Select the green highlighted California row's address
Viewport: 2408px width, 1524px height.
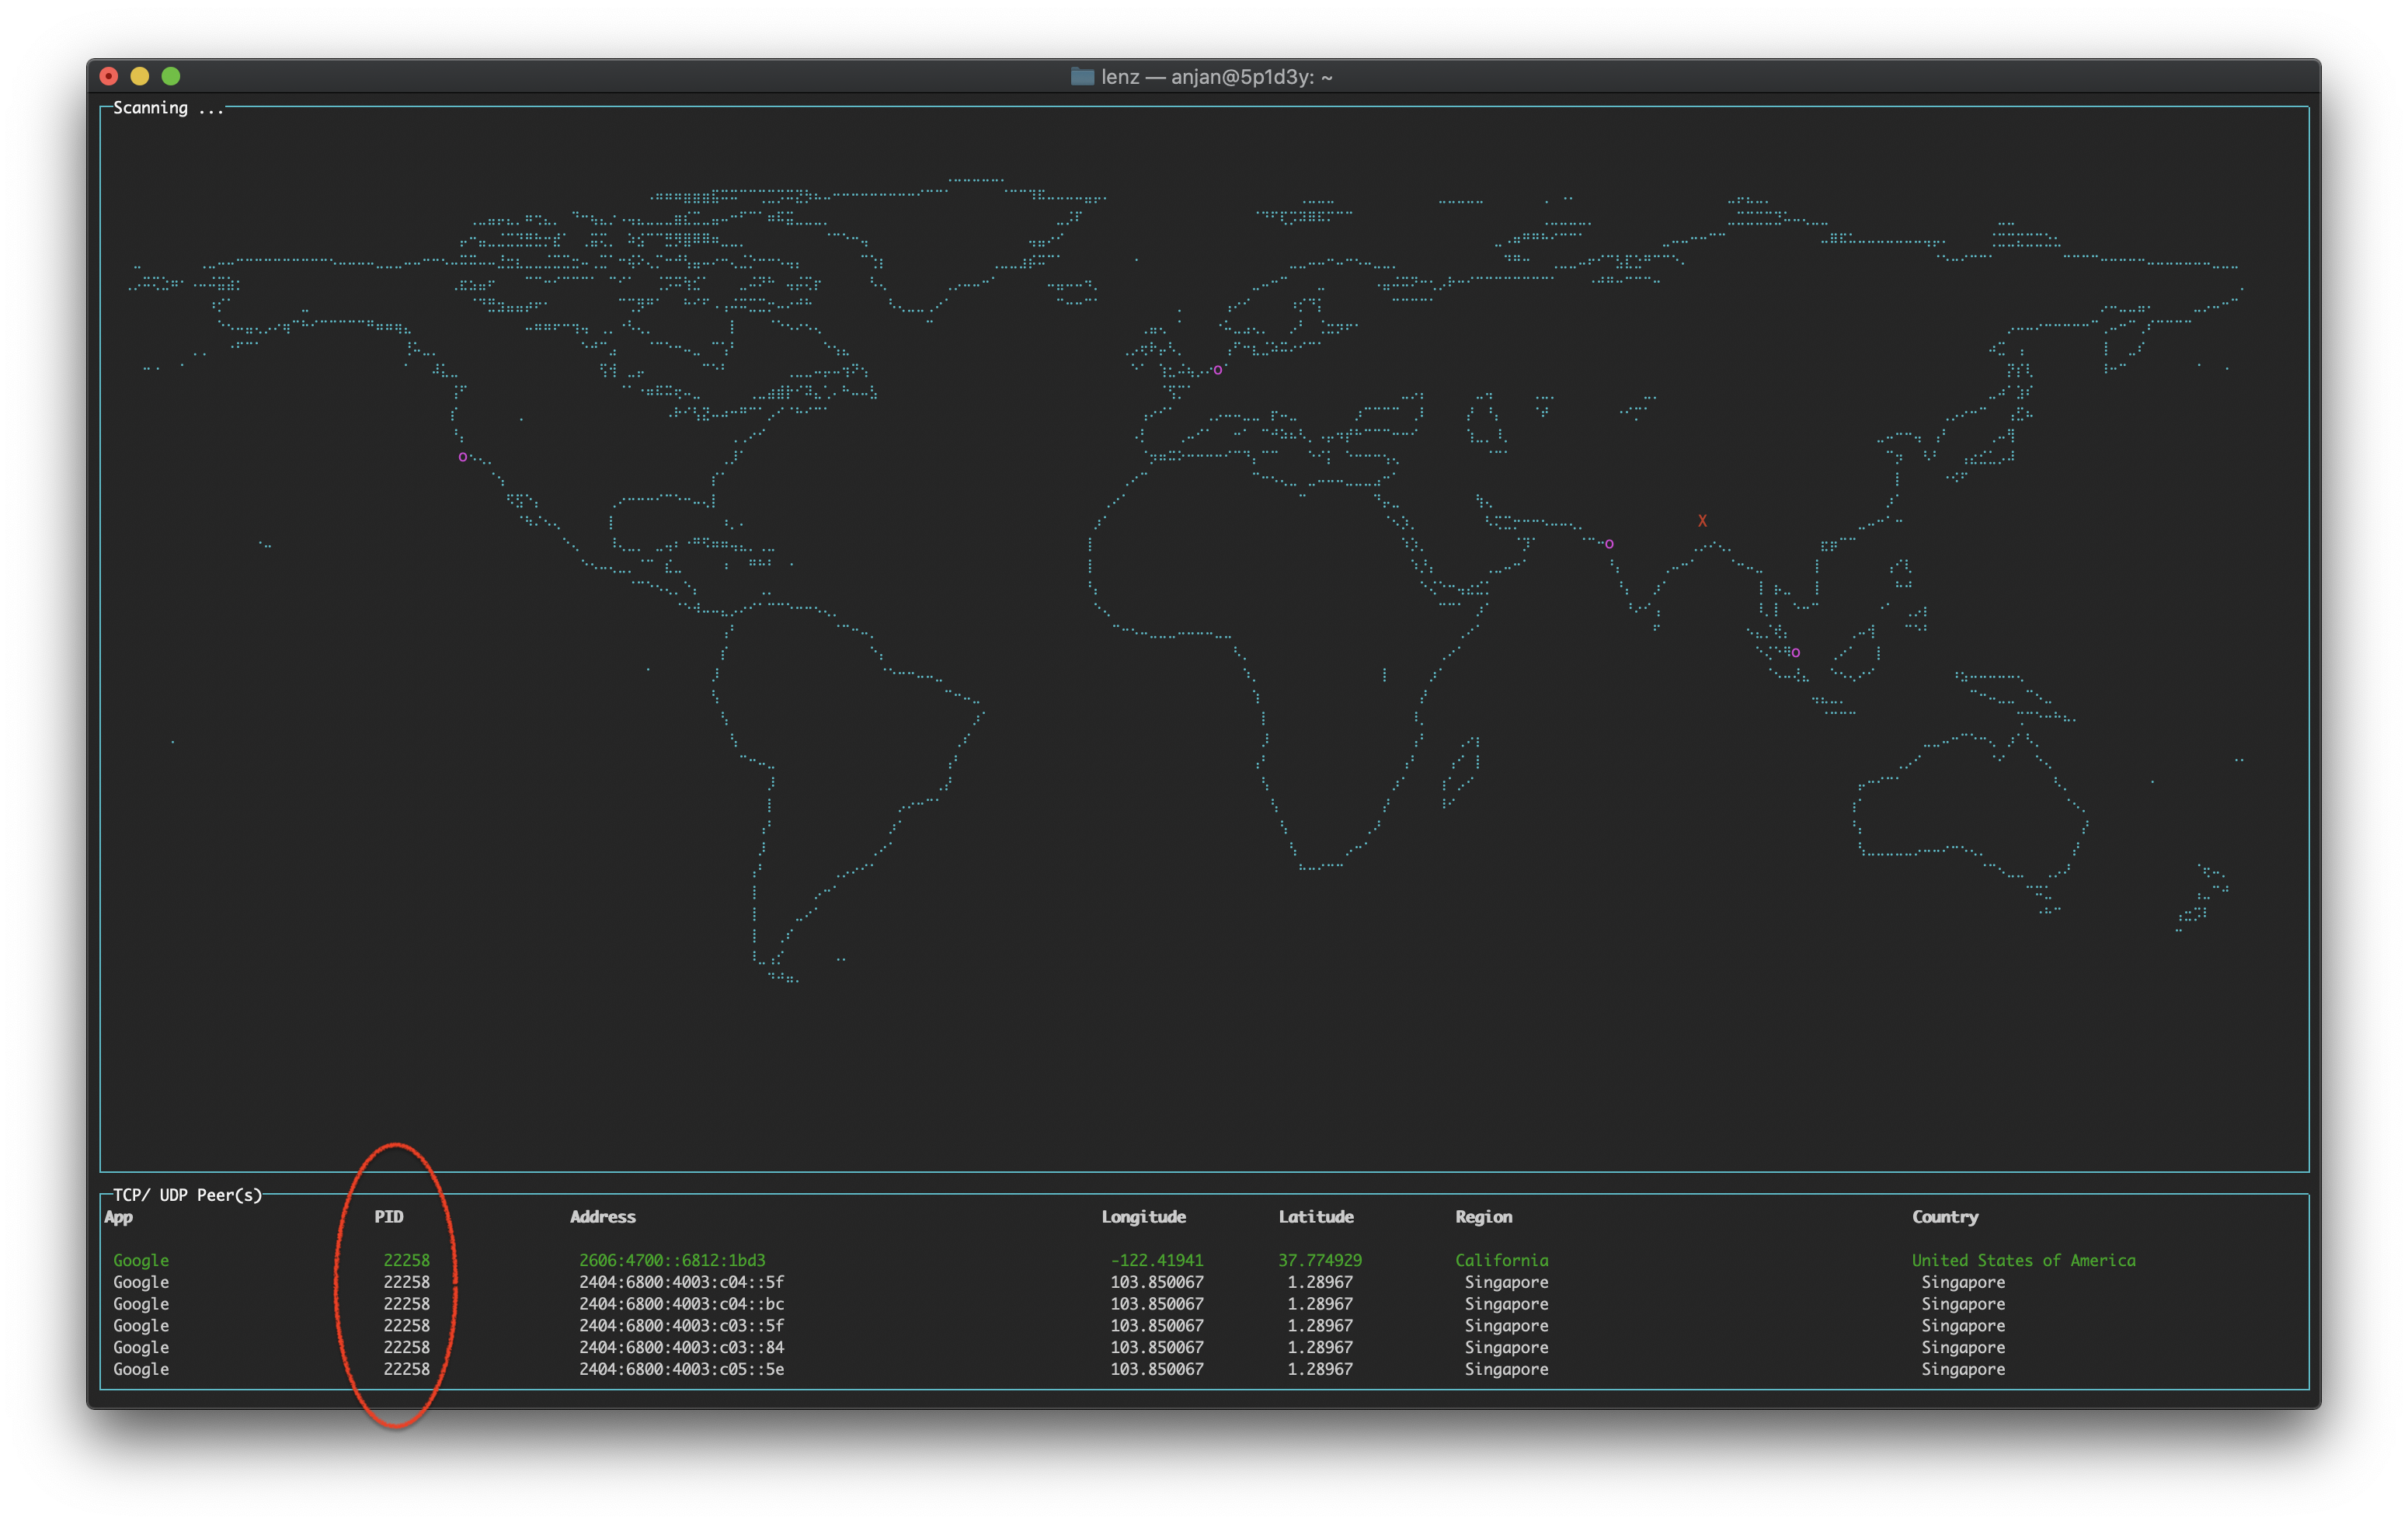coord(672,1260)
